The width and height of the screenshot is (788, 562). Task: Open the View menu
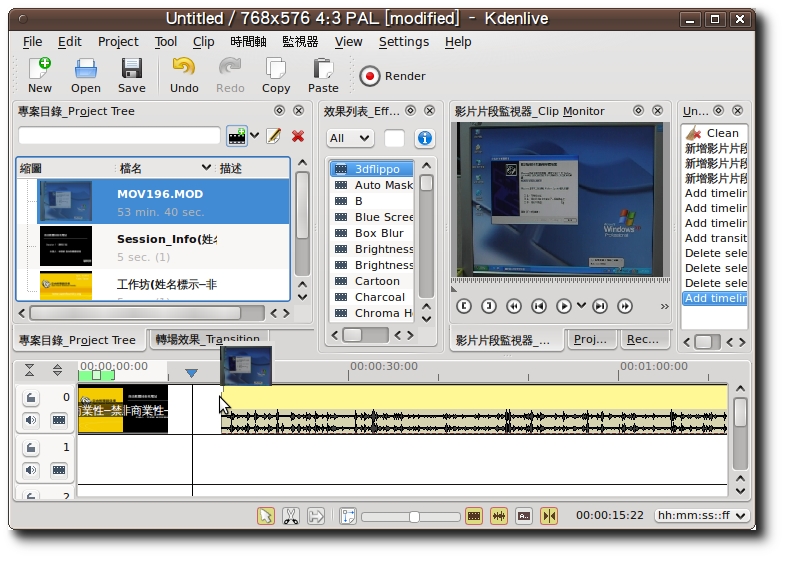[348, 42]
